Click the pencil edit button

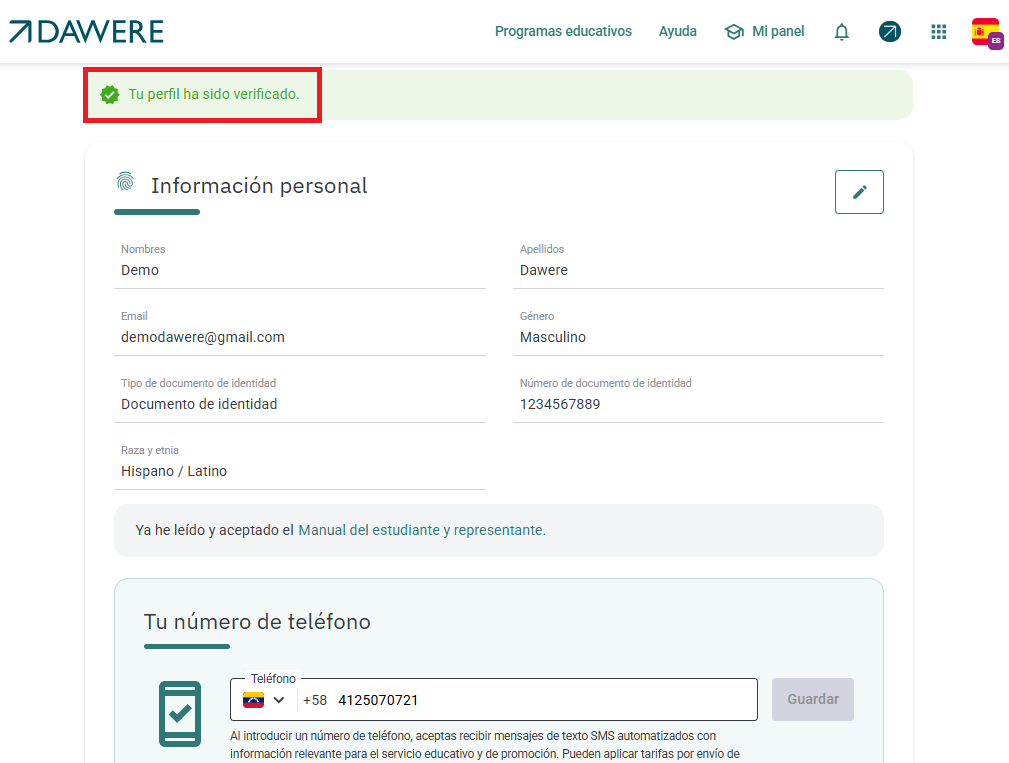coord(859,192)
